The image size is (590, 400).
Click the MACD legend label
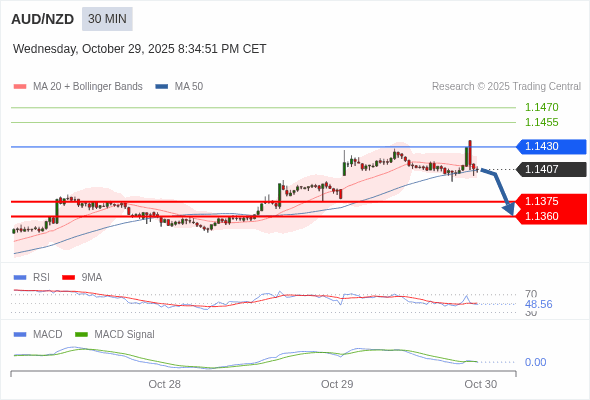click(x=48, y=335)
